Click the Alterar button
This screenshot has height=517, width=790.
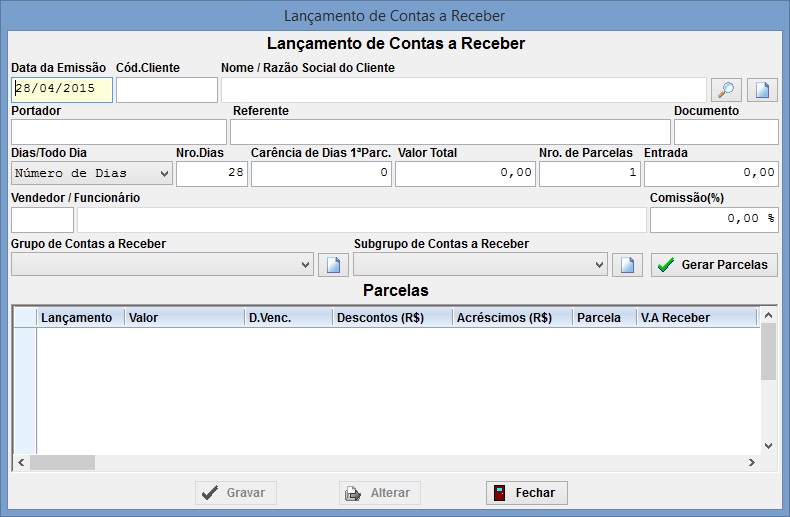[x=380, y=493]
